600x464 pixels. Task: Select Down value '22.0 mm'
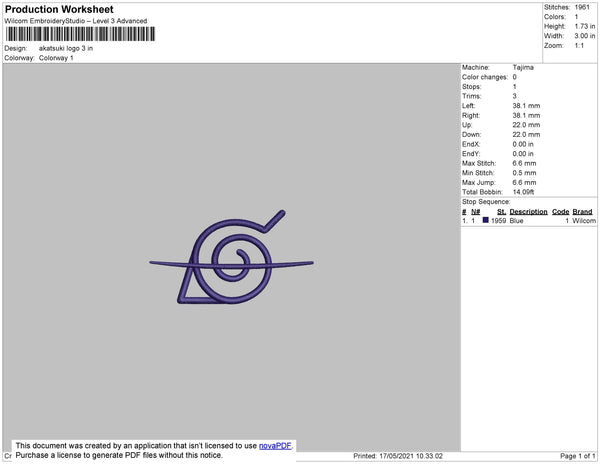(x=526, y=134)
